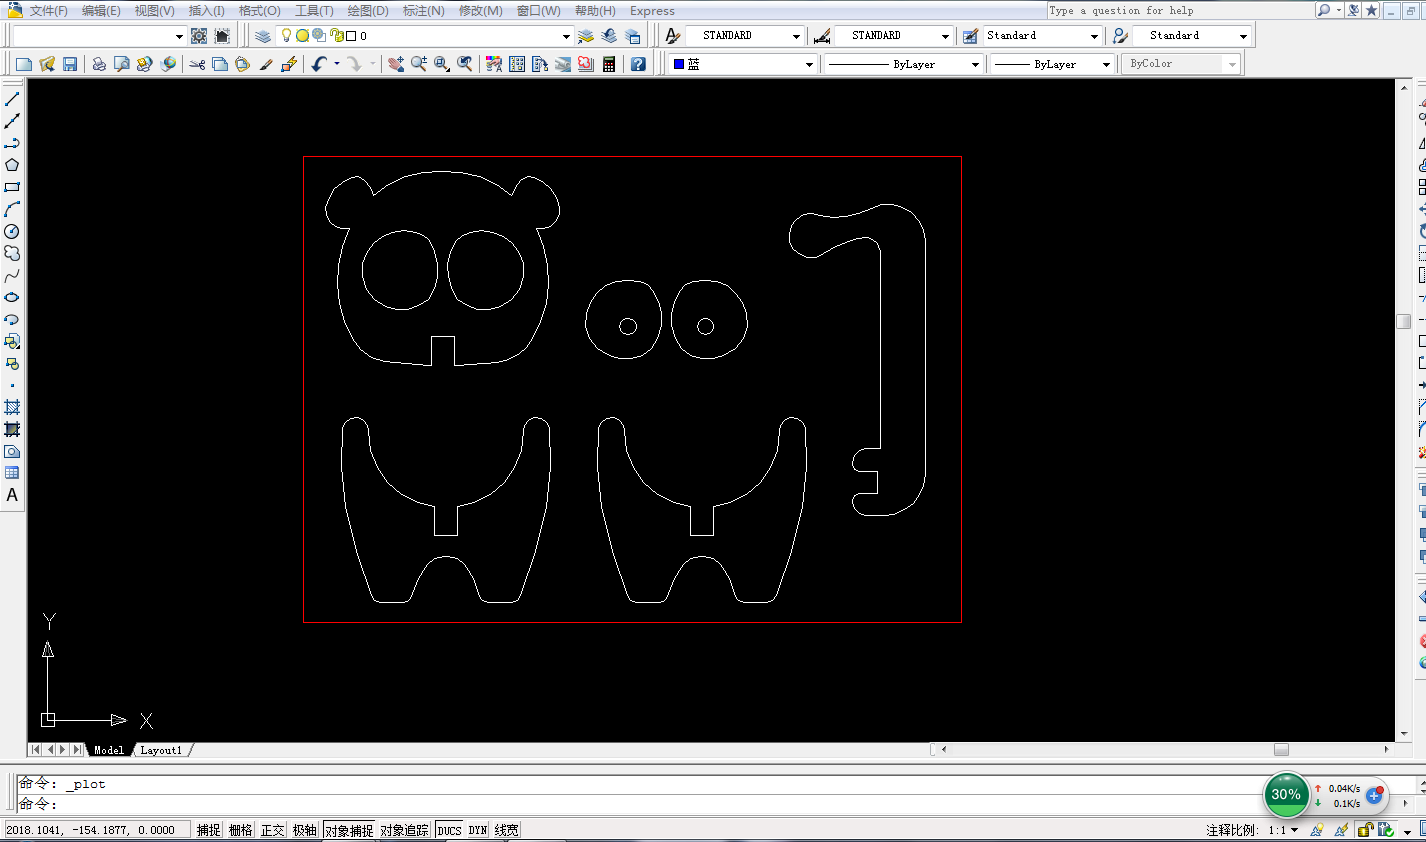Switch to the Layout1 tab

coord(160,749)
